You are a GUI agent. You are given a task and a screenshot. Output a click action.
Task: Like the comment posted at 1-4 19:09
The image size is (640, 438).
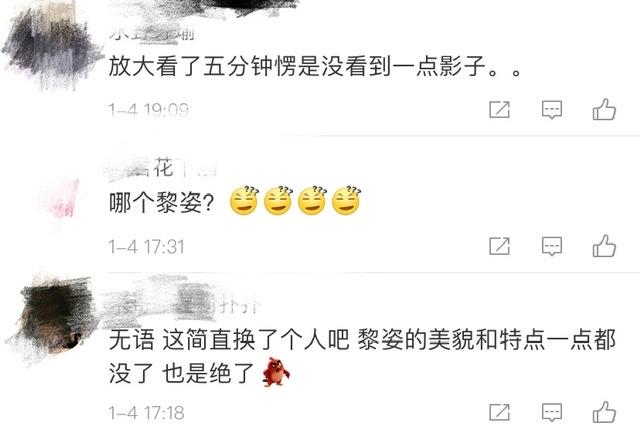click(604, 109)
